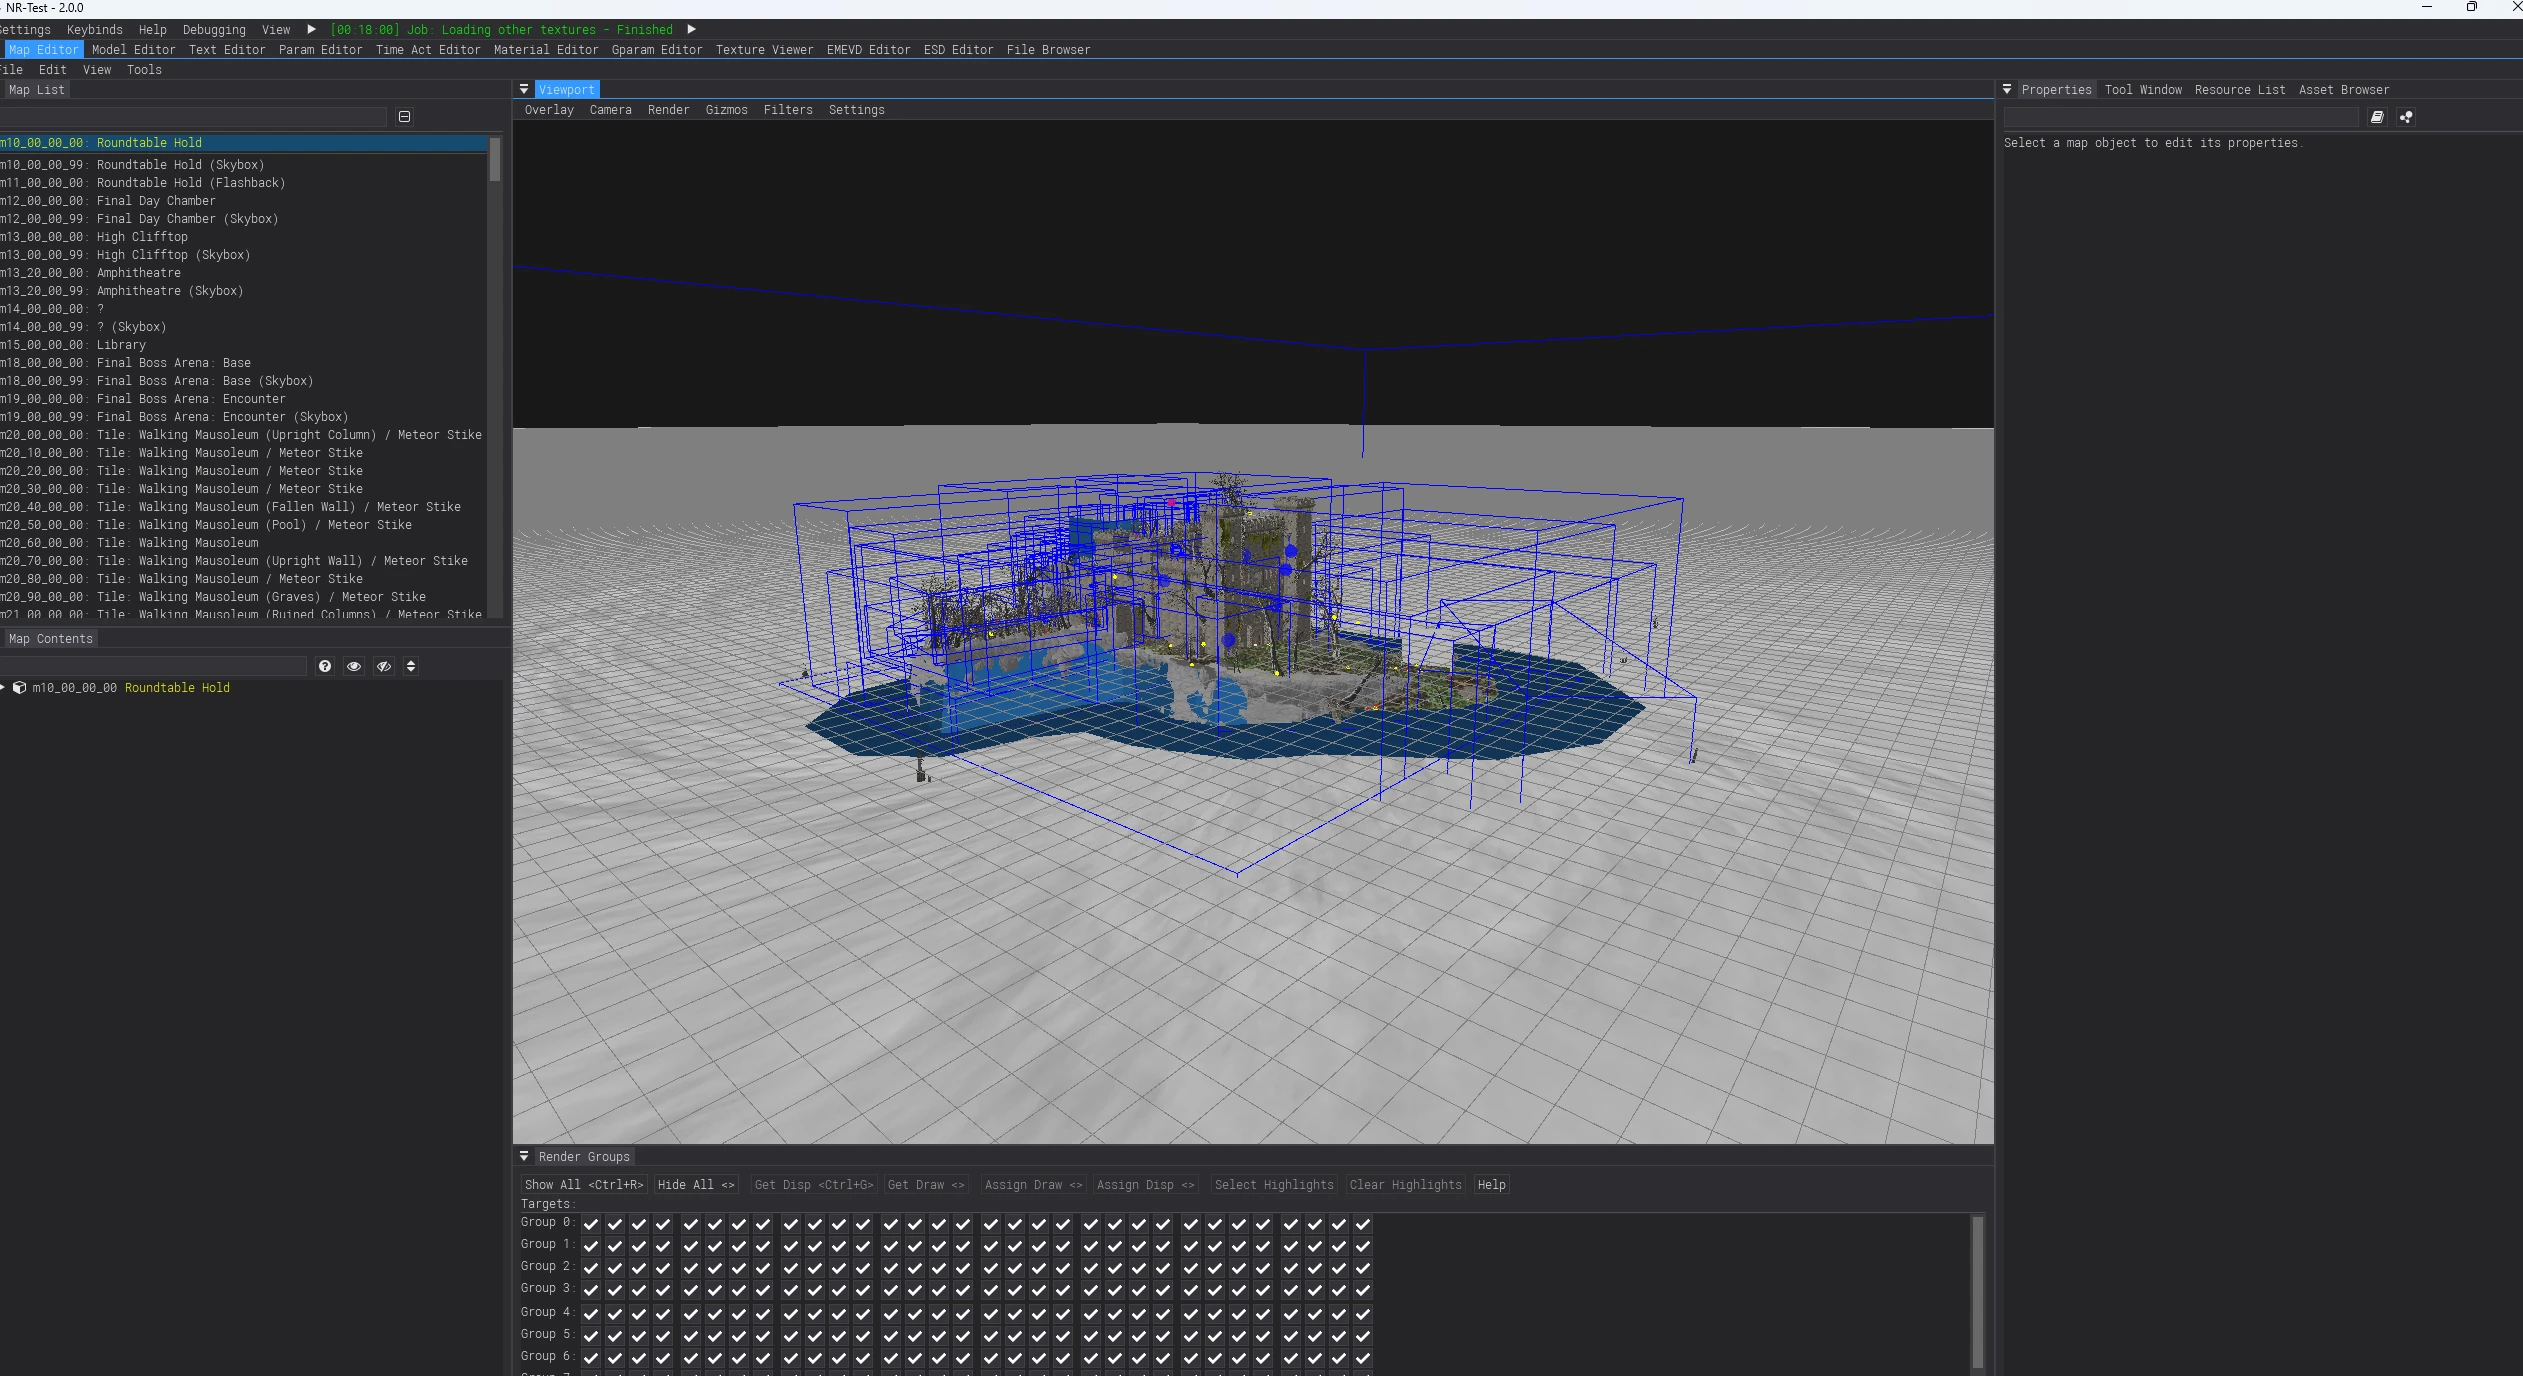Image resolution: width=2523 pixels, height=1376 pixels.
Task: Click the cube icon beside m10_00_00_00 Roundtable Hold
Action: coord(19,688)
